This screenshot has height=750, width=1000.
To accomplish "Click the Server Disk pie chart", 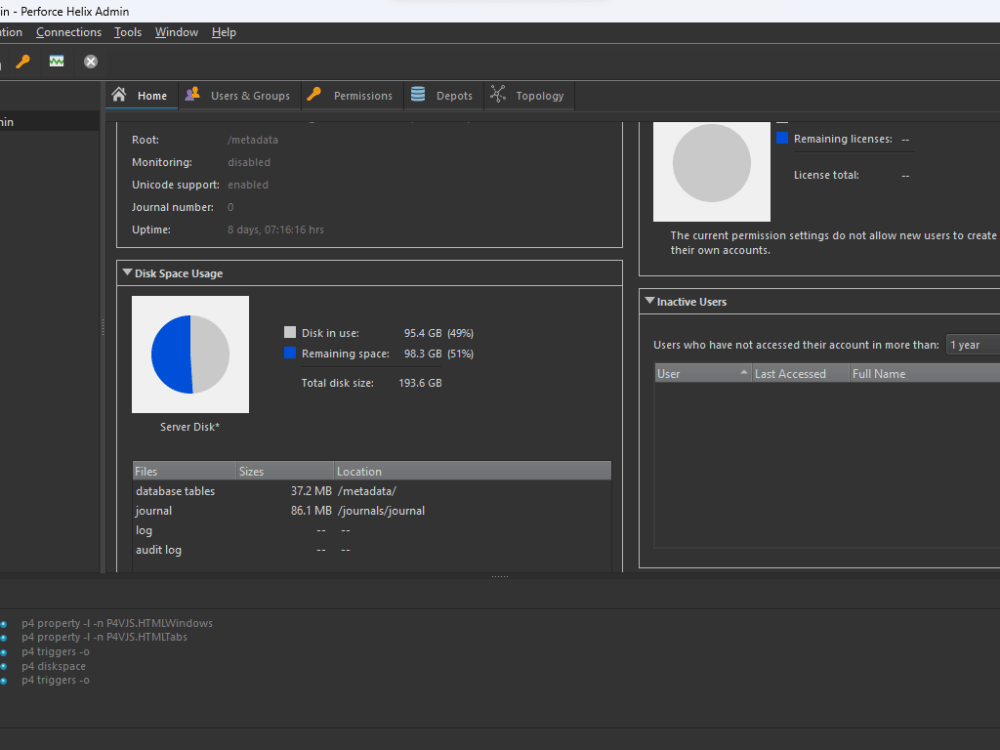I will pos(190,354).
